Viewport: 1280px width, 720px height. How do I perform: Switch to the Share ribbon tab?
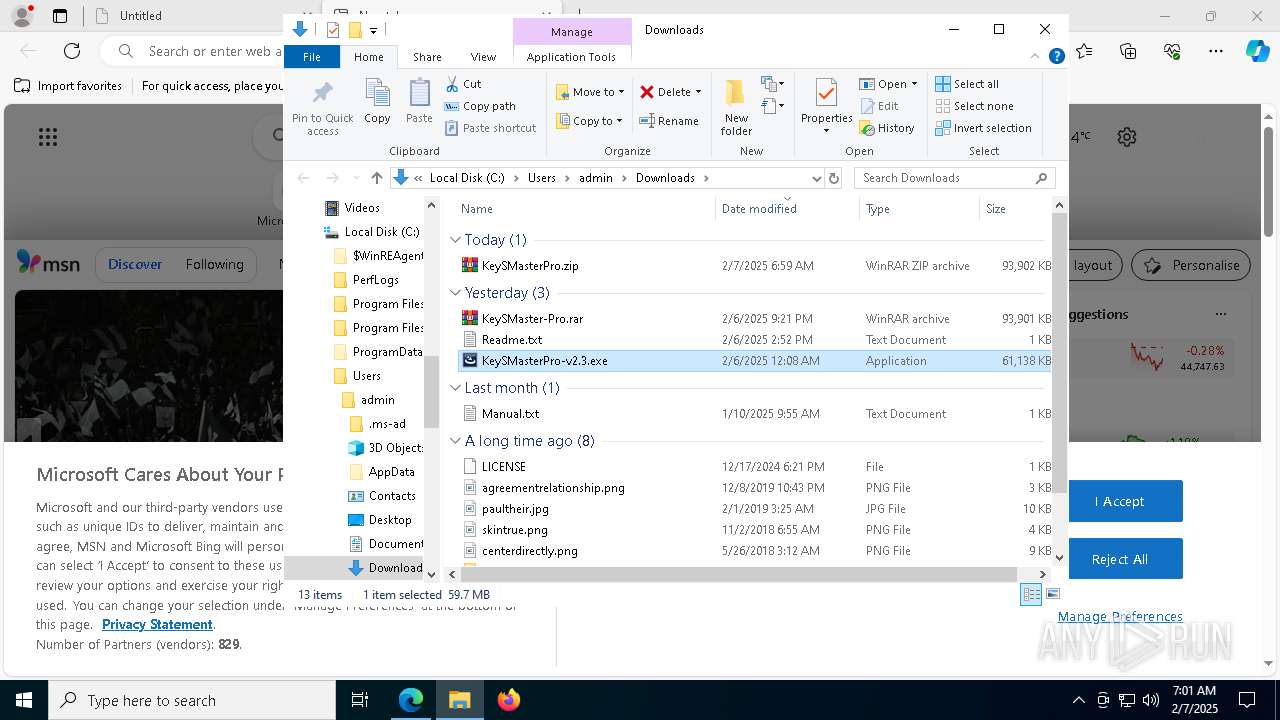(427, 57)
